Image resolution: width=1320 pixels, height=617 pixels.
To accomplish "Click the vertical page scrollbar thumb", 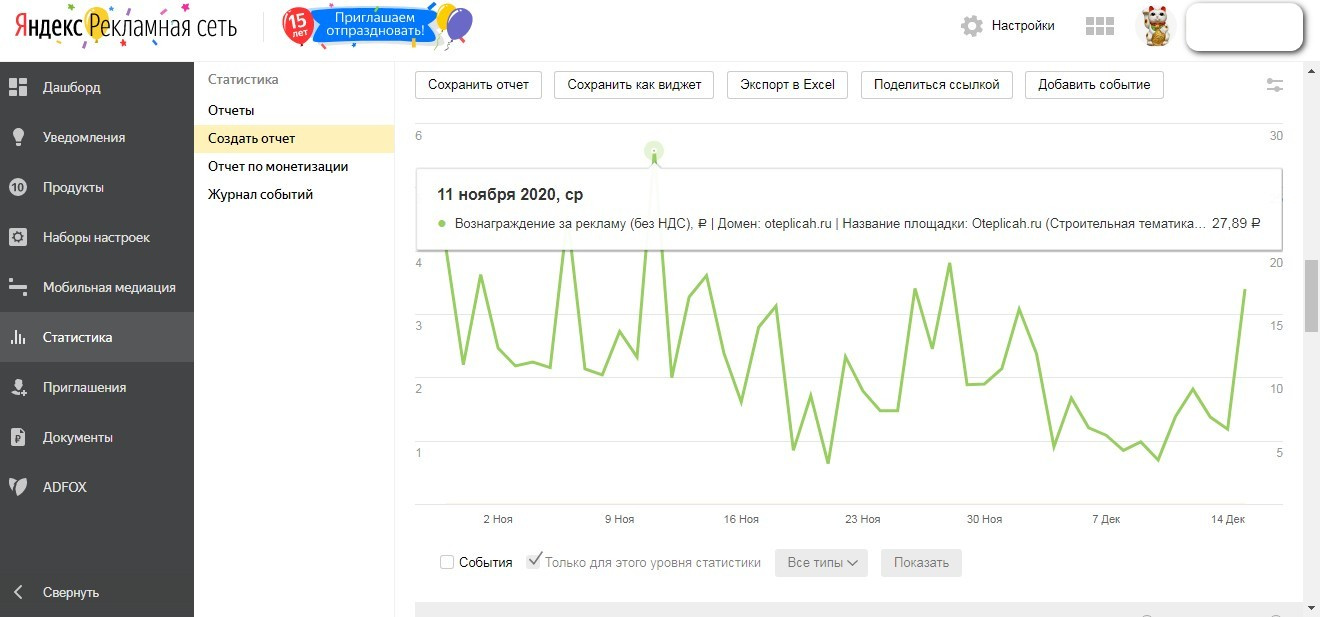I will pyautogui.click(x=1310, y=295).
